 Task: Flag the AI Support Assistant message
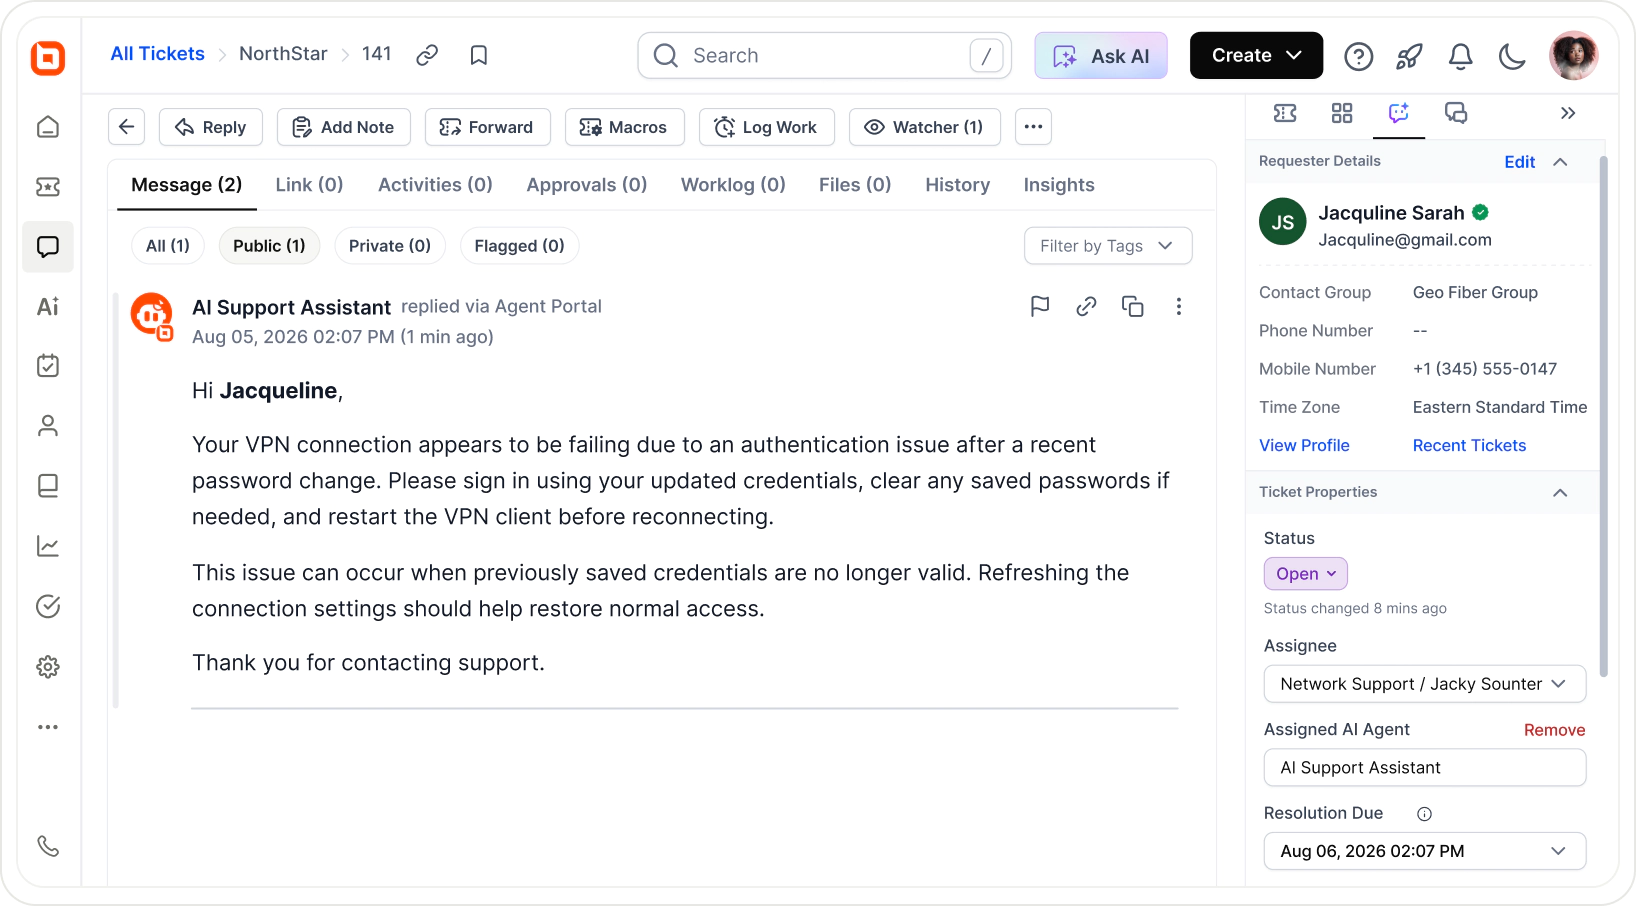[x=1040, y=306]
